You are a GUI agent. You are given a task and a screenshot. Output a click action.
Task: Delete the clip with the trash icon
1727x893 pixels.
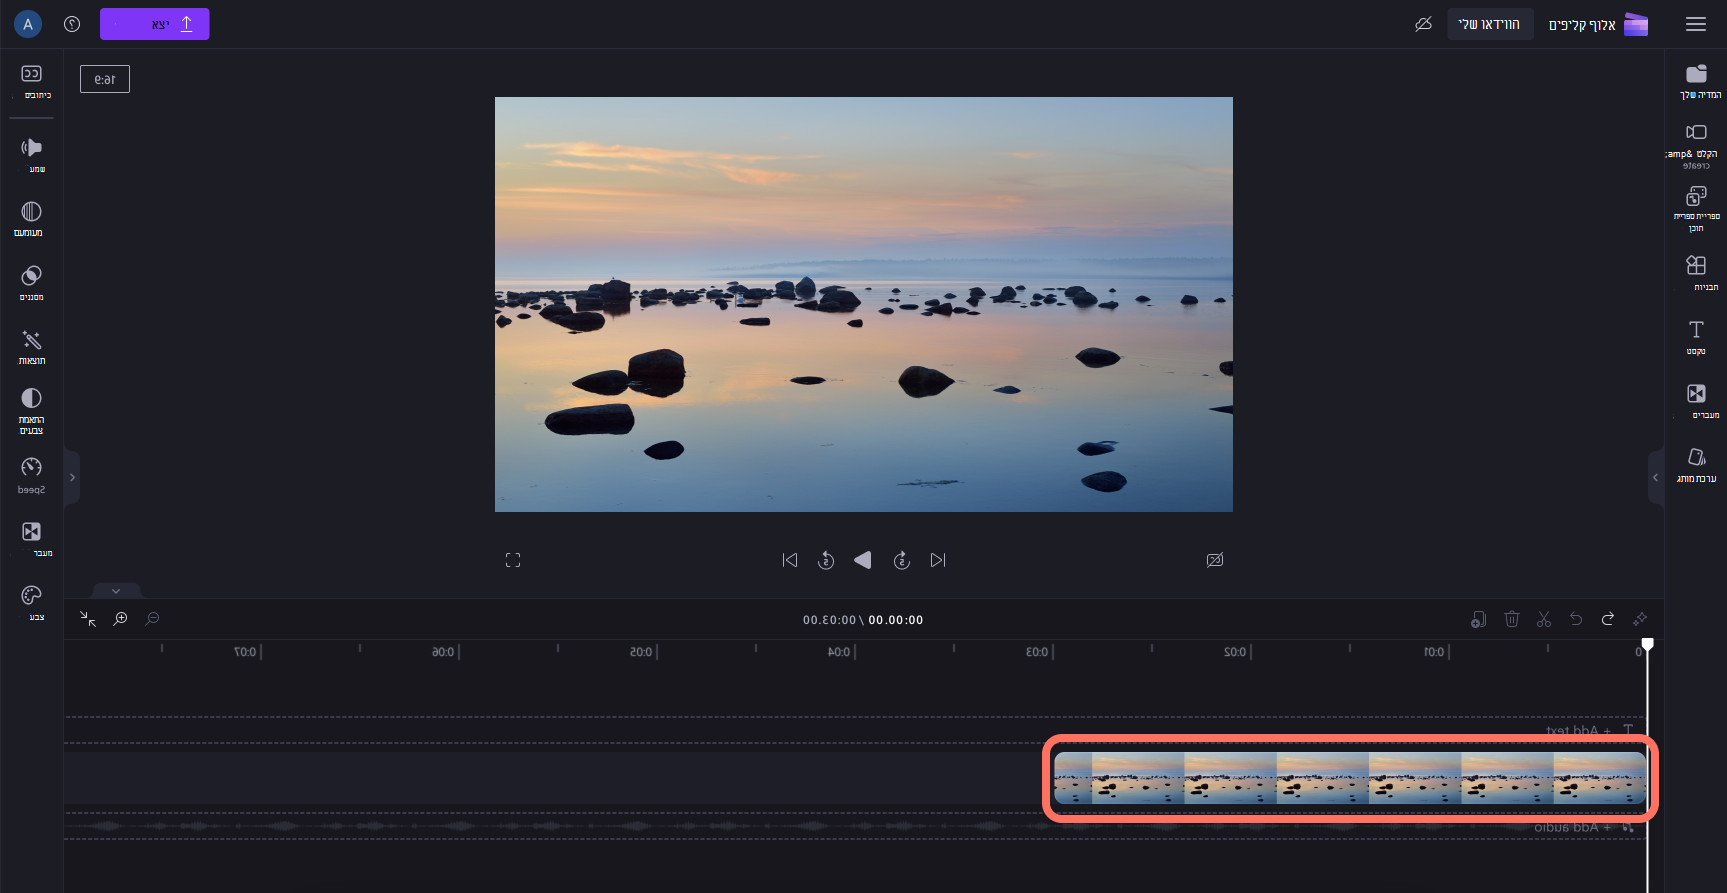(x=1512, y=619)
